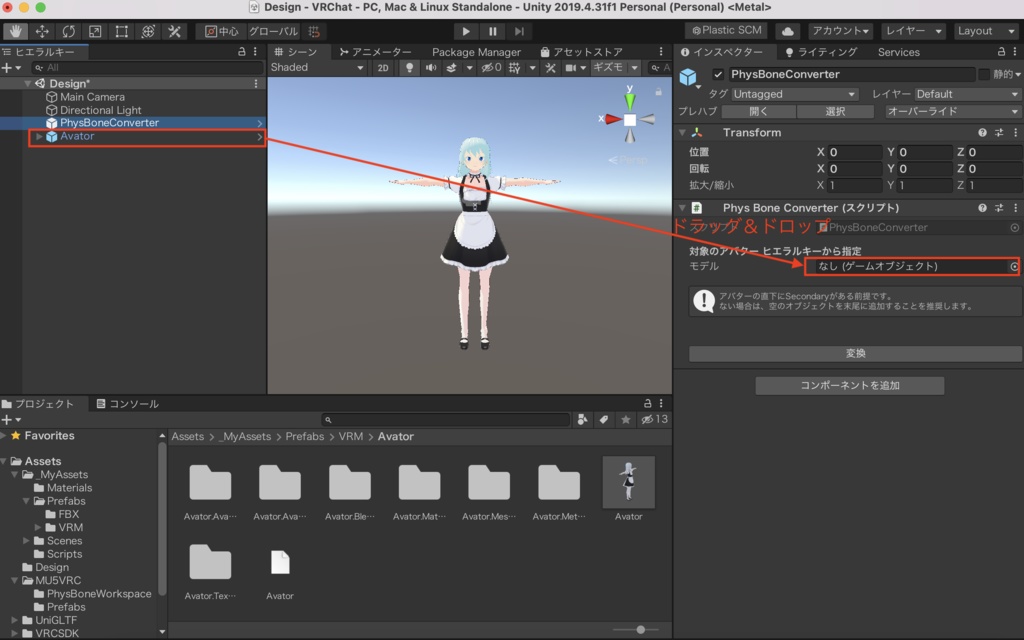Toggle scene lighting in the Scene view toolbar
This screenshot has width=1024, height=640.
pyautogui.click(x=409, y=66)
